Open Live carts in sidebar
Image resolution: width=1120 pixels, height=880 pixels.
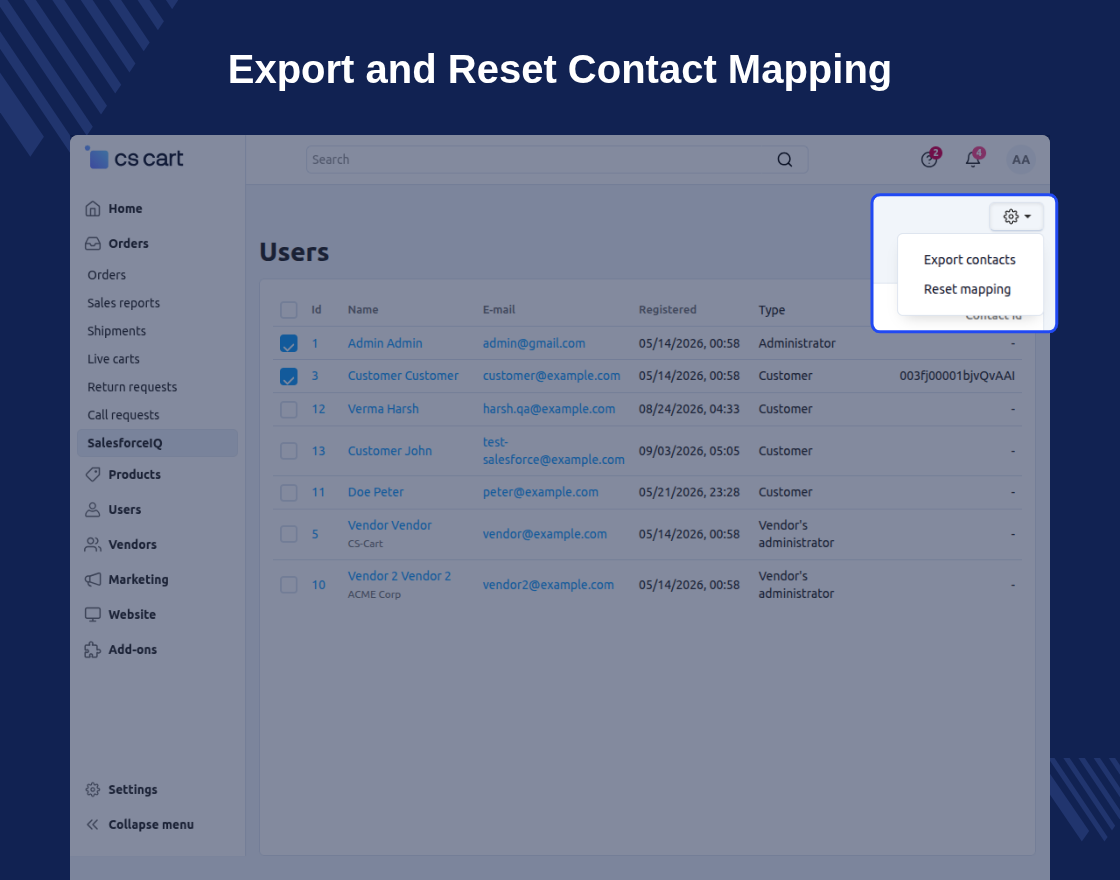114,359
